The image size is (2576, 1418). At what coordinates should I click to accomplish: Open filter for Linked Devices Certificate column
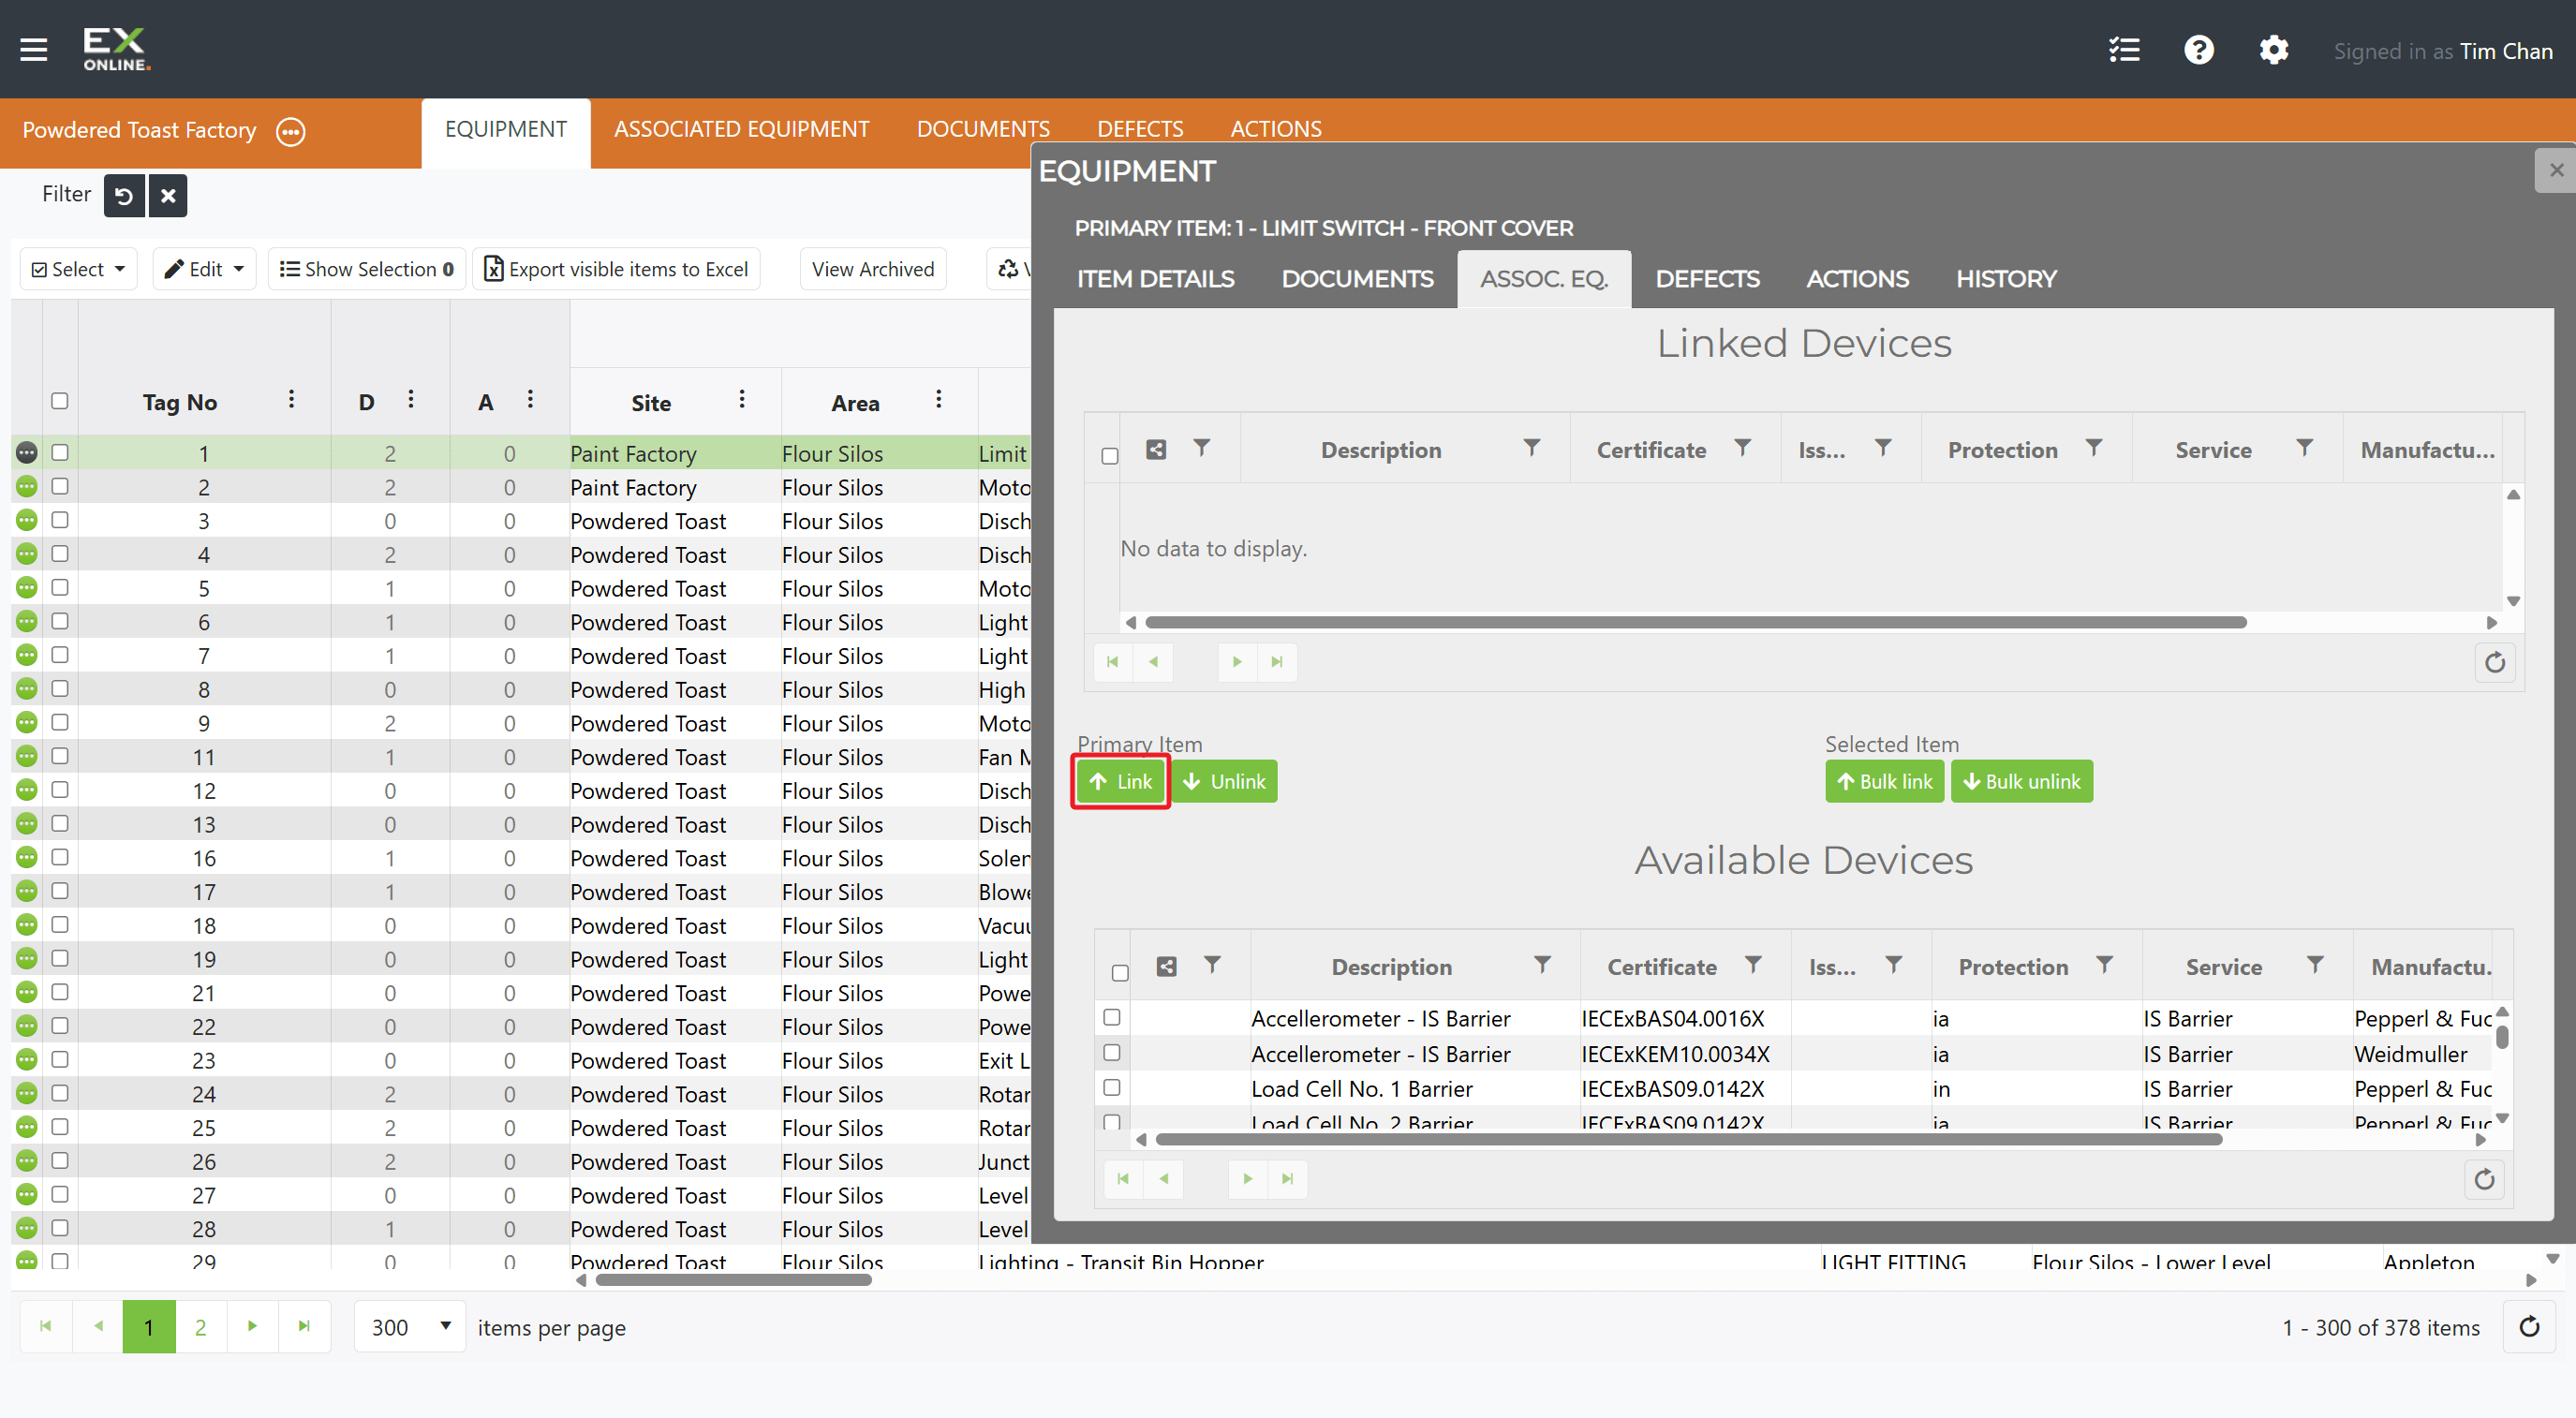(x=1742, y=447)
